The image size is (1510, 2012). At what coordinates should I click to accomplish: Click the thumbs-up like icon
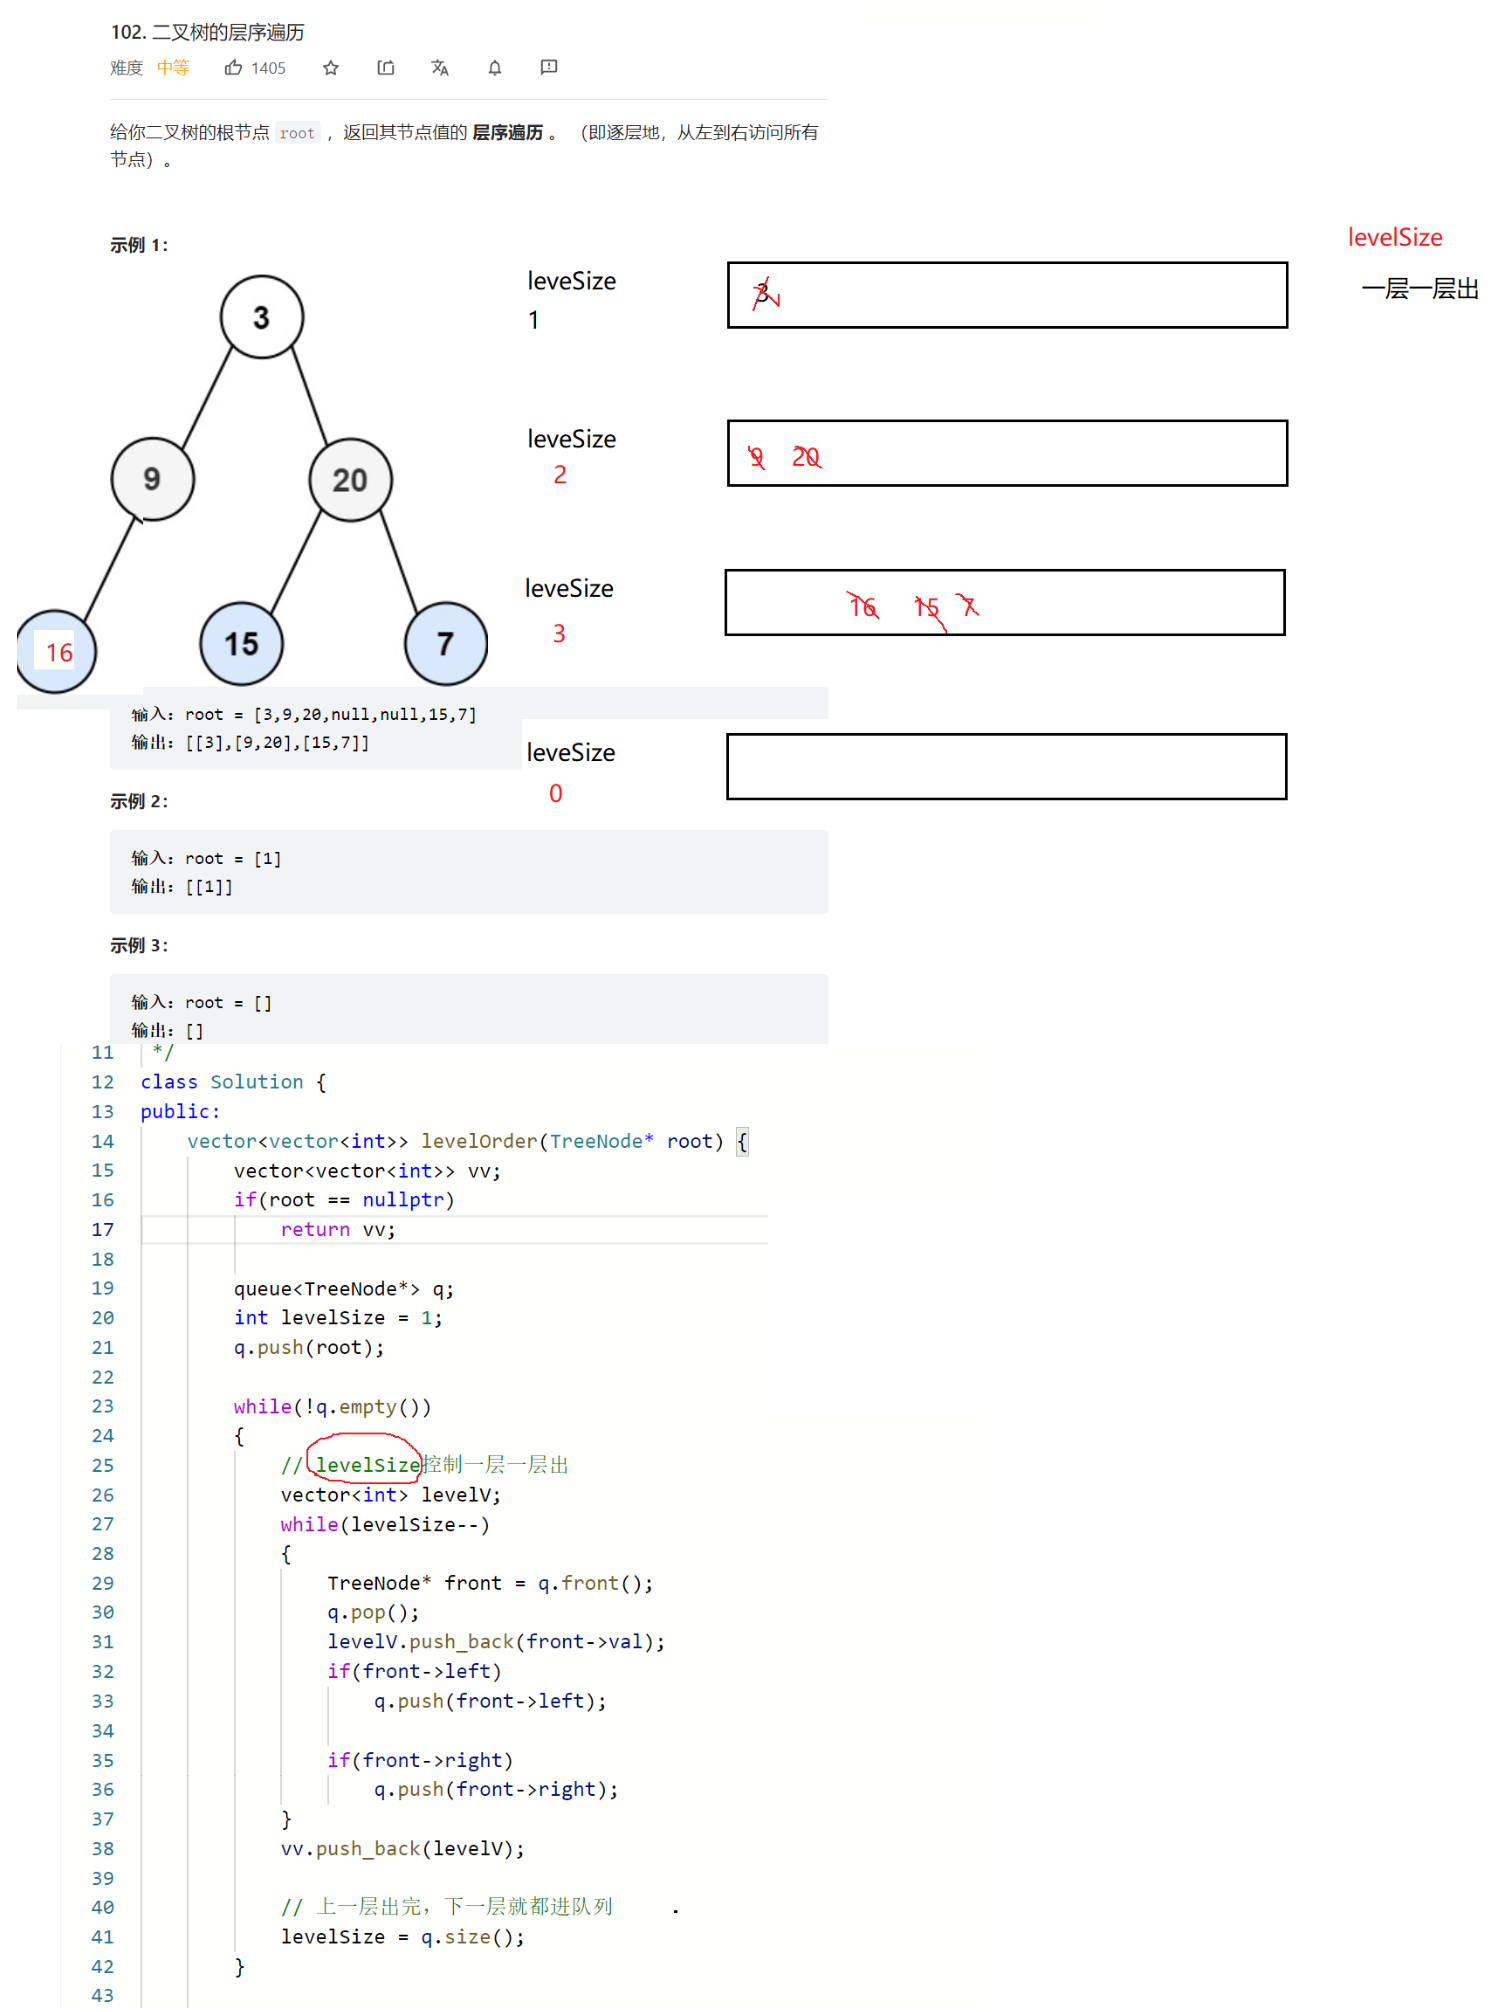point(233,67)
